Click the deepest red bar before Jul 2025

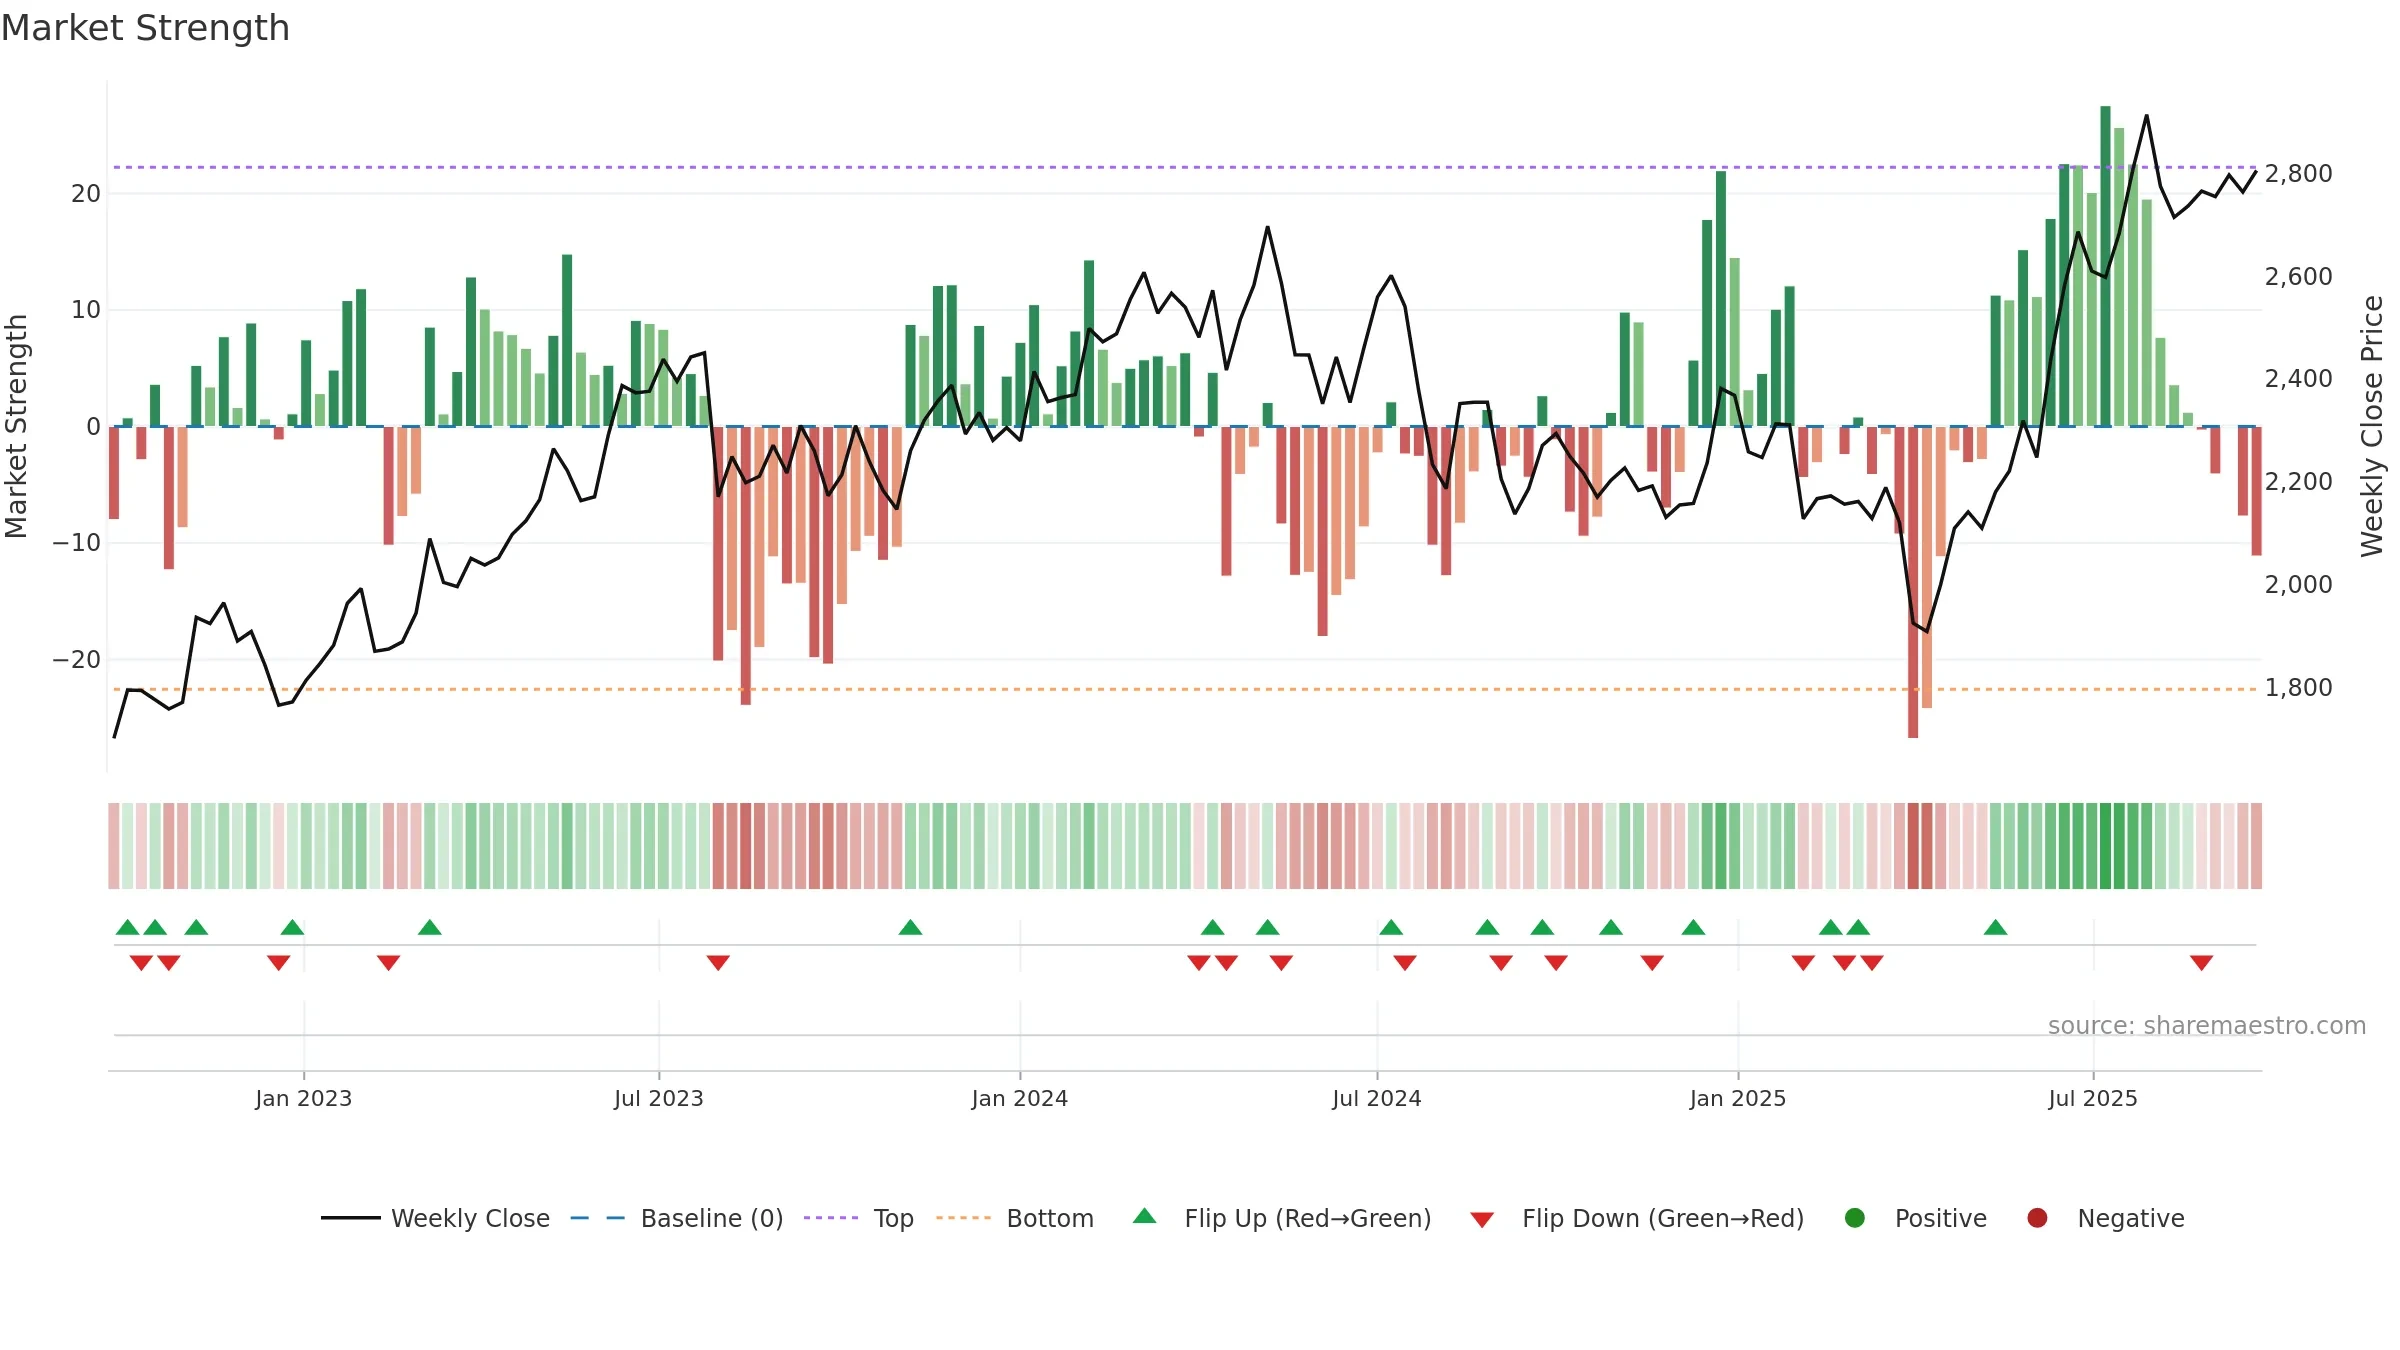(x=1913, y=582)
